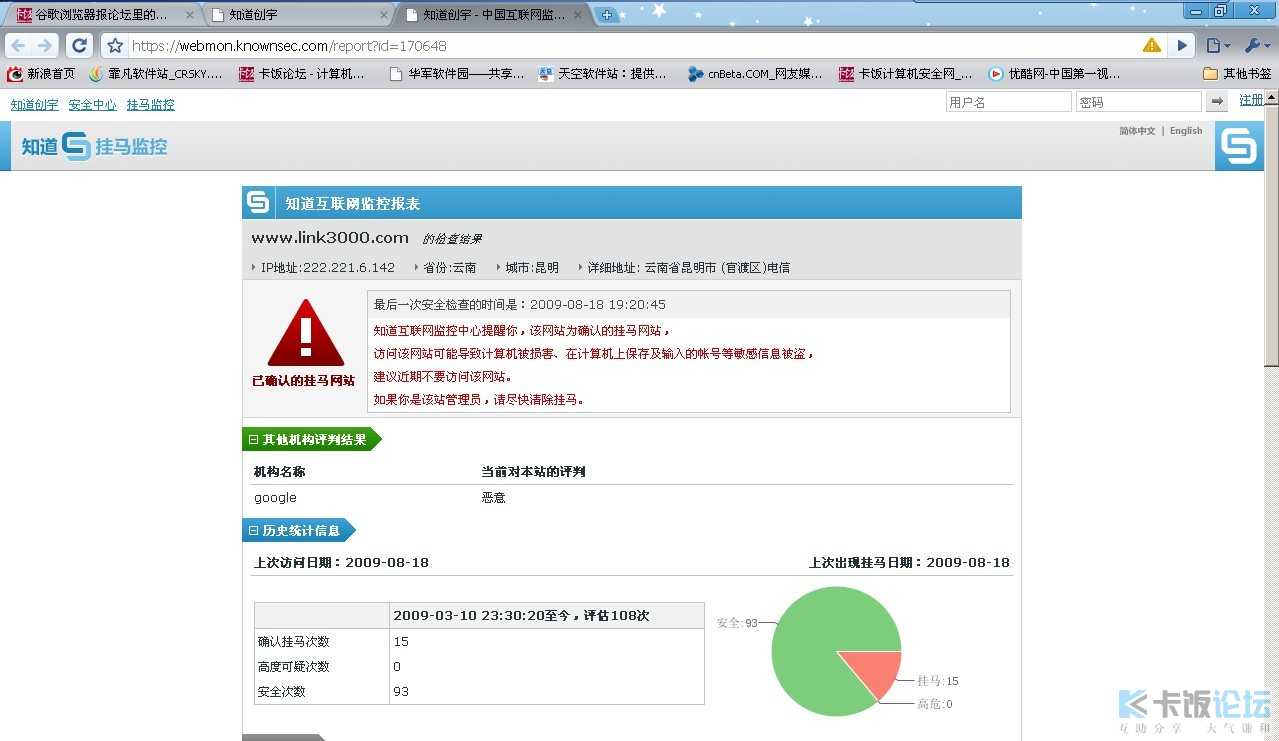This screenshot has width=1279, height=741.
Task: Click the 知道 挂马监控 header logo
Action: [94, 146]
